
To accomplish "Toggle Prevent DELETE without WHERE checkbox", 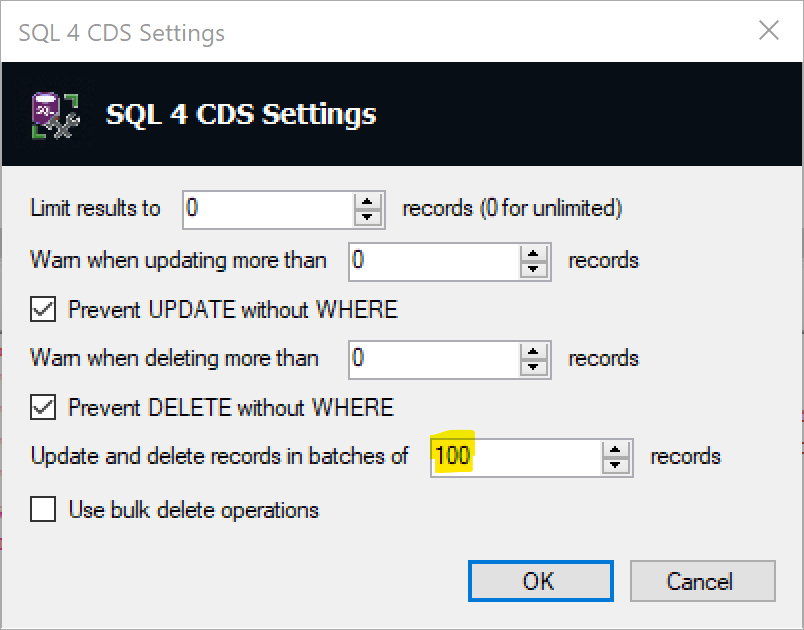I will coord(44,408).
